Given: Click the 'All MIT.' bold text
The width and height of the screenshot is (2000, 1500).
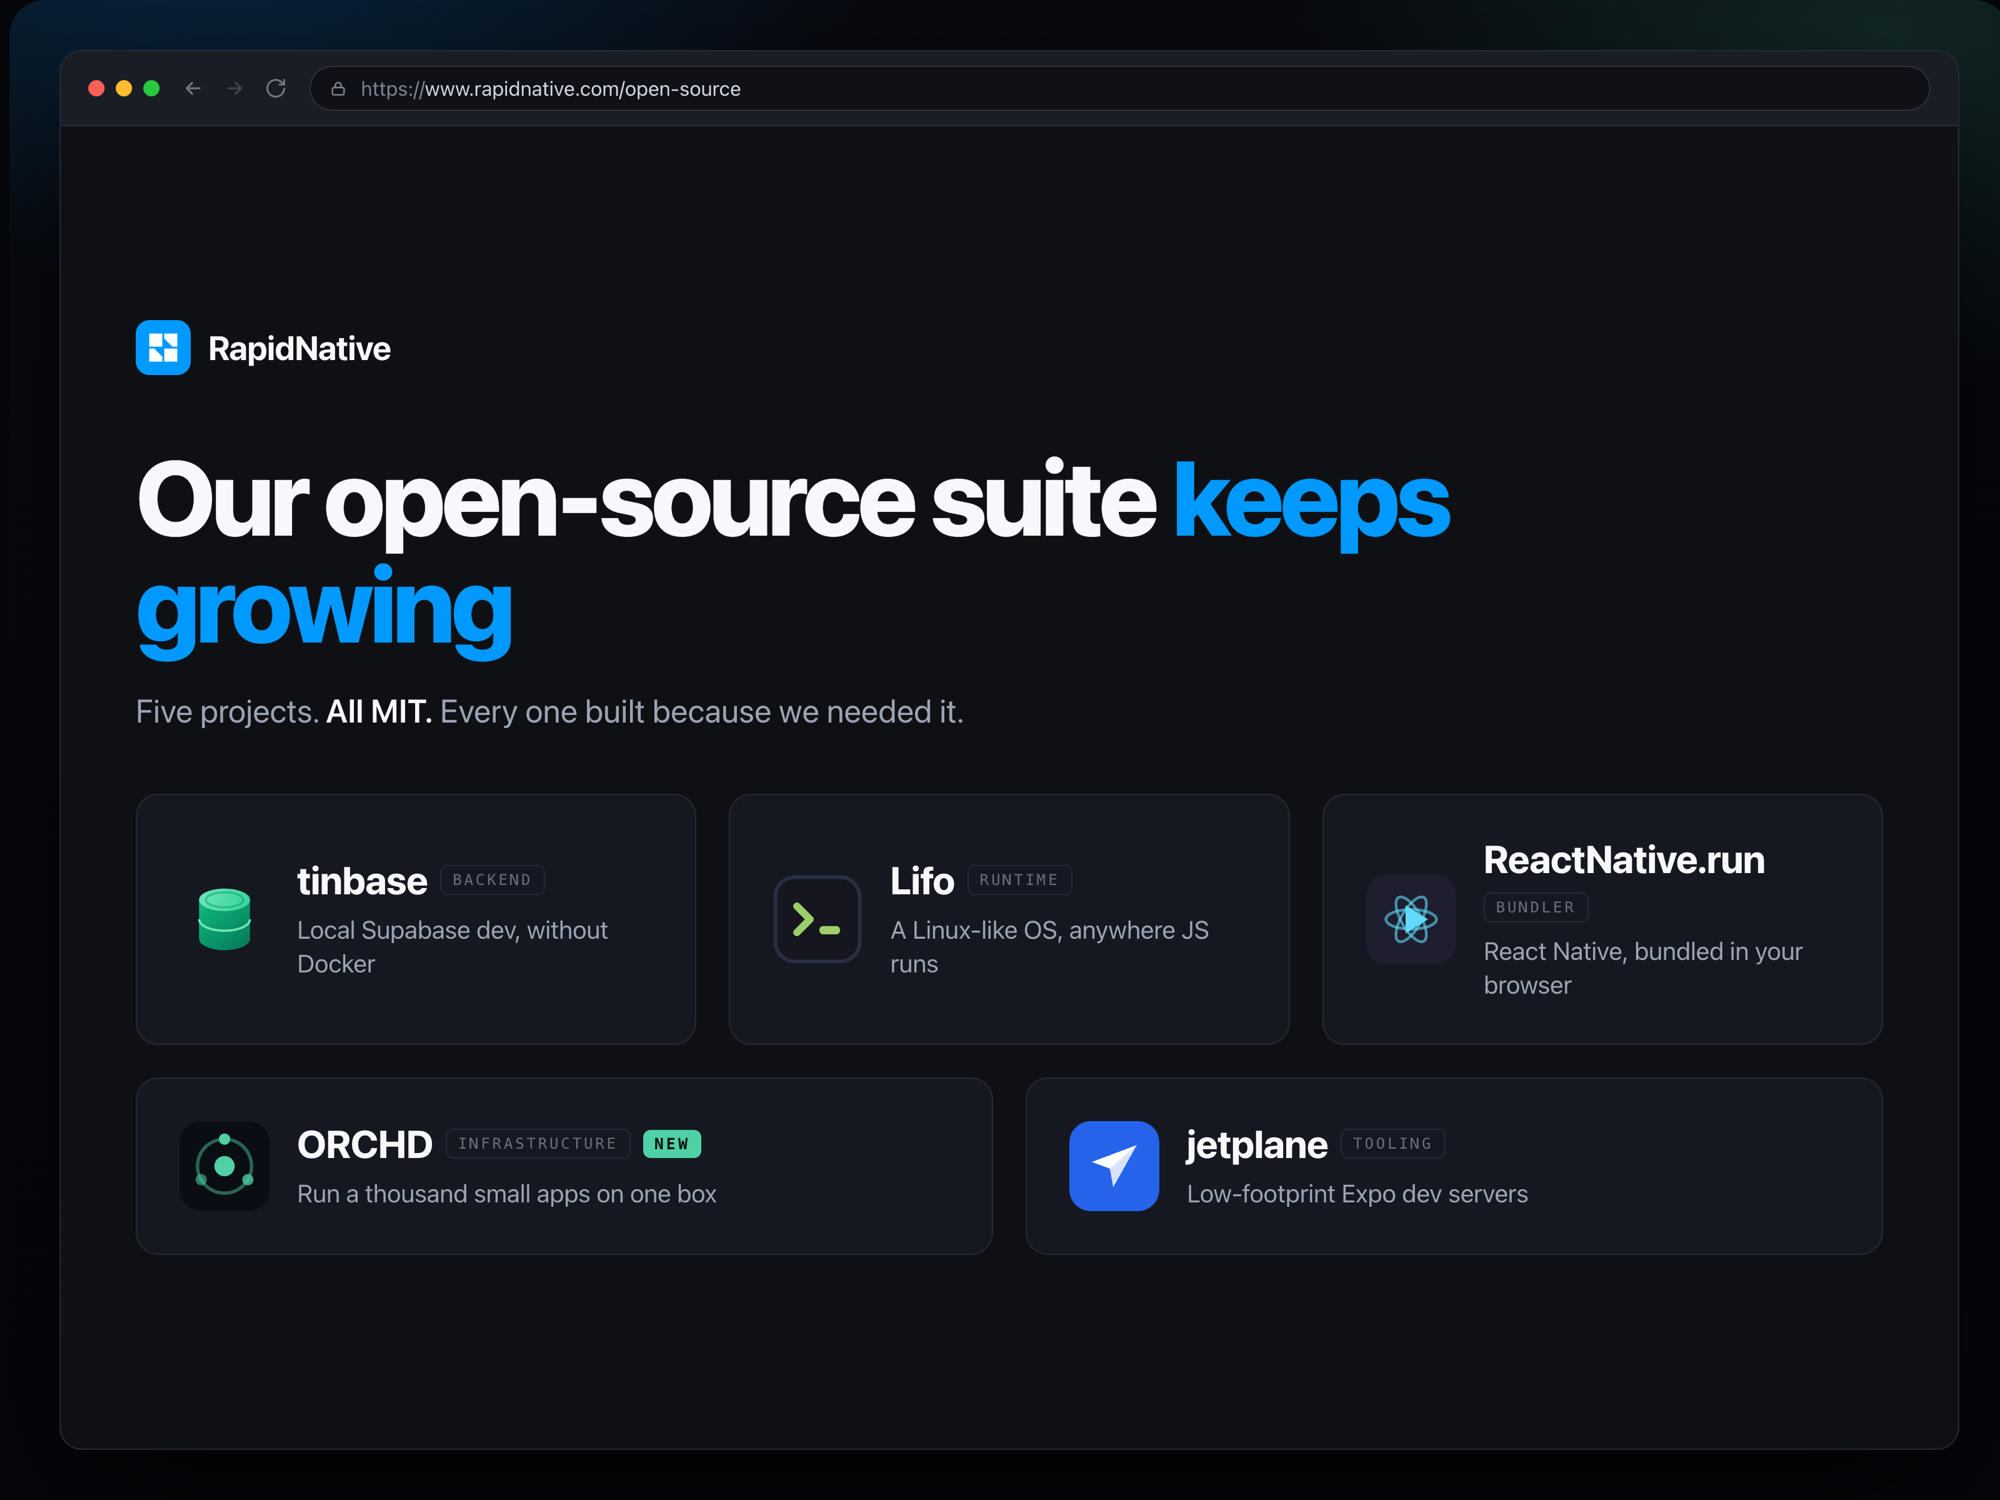Looking at the screenshot, I should (x=379, y=712).
